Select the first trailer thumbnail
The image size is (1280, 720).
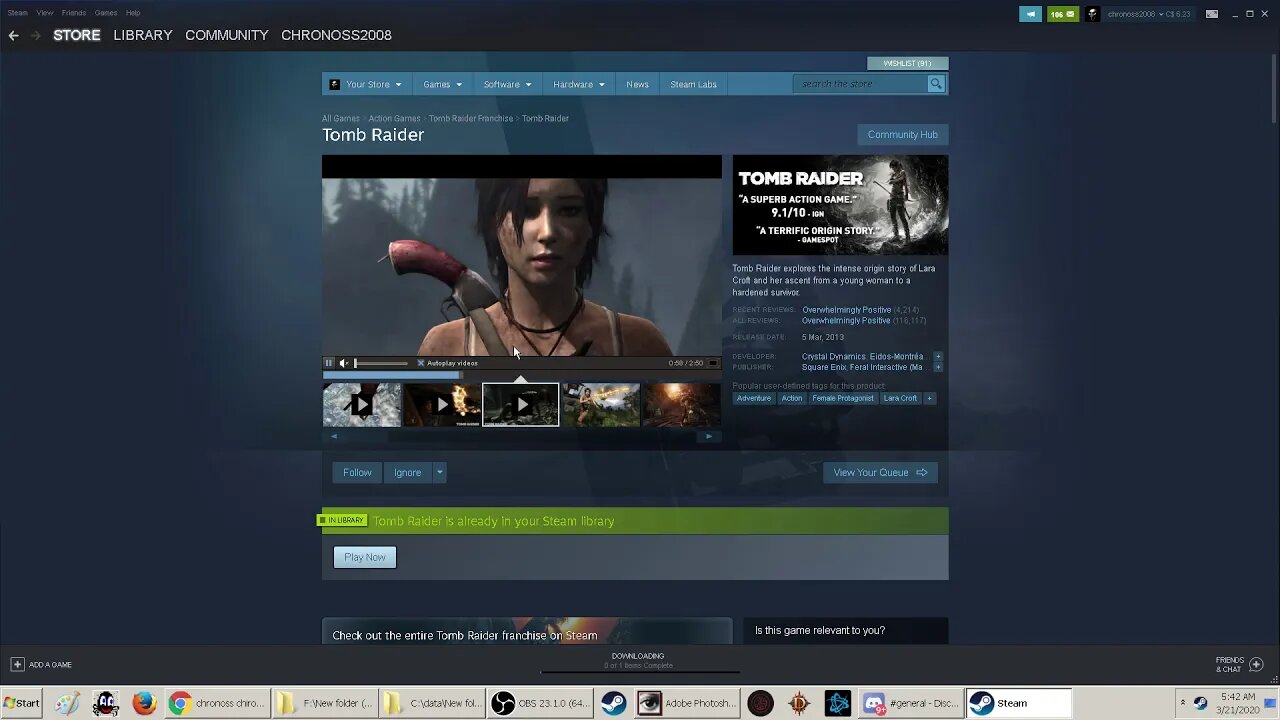click(362, 405)
